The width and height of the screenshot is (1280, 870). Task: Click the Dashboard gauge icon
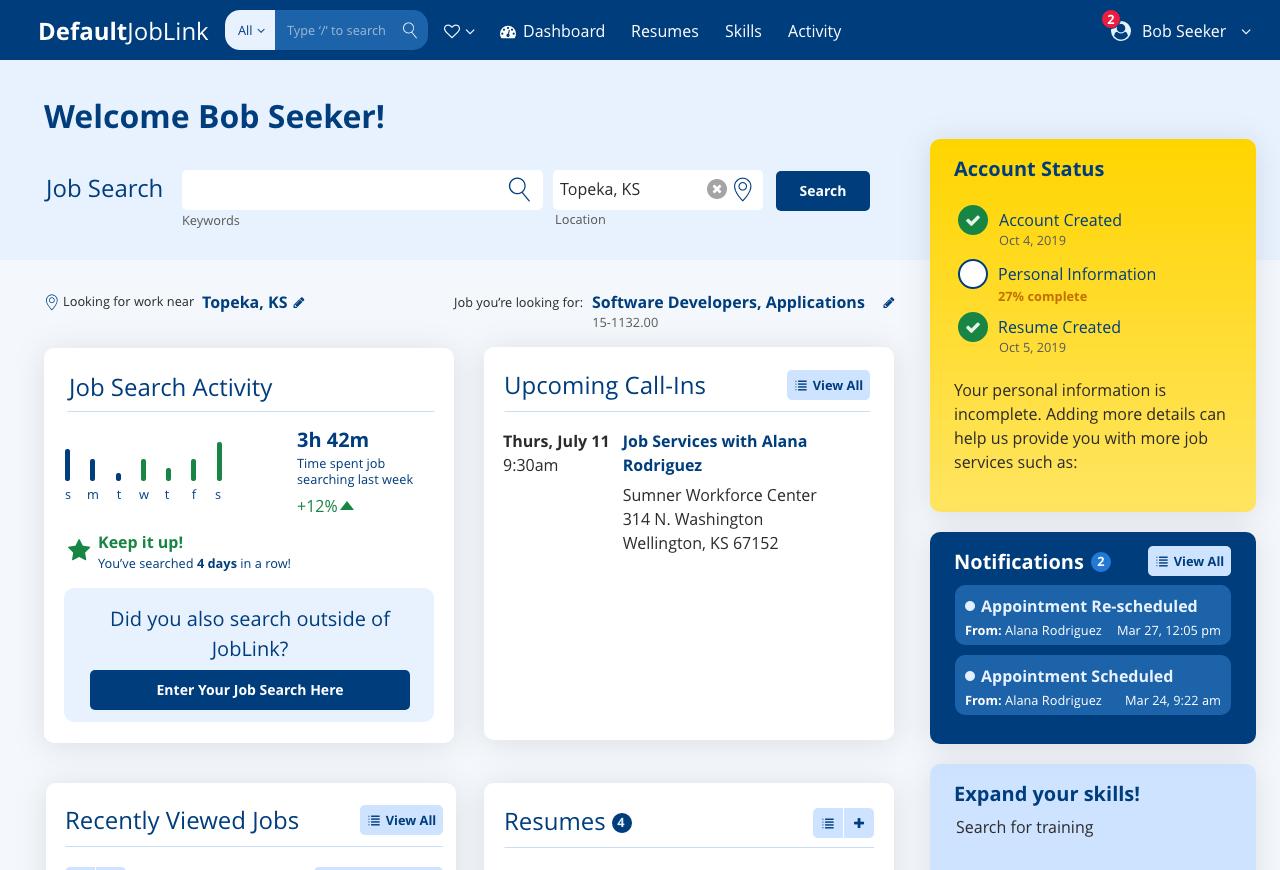(506, 31)
